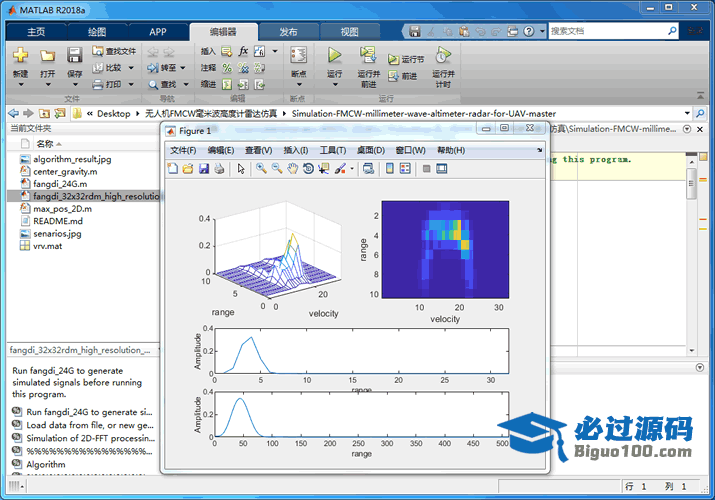The height and width of the screenshot is (500, 715).
Task: Click the heatmap plot in Figure 1
Action: coord(444,247)
